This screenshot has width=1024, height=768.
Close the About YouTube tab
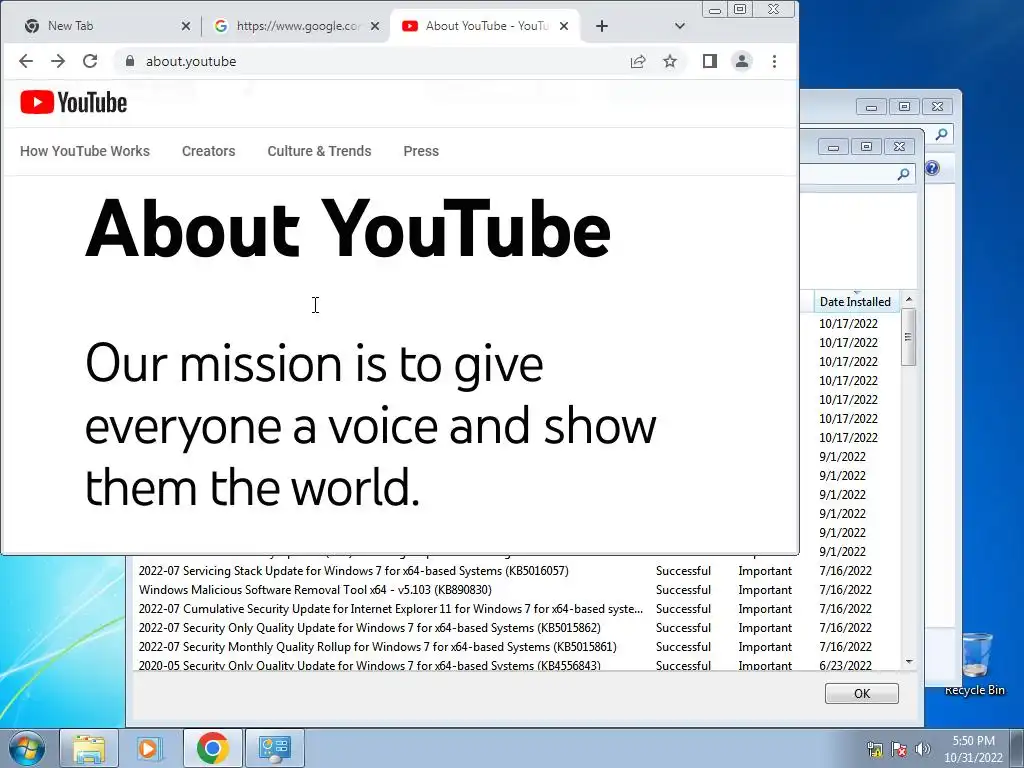(564, 26)
